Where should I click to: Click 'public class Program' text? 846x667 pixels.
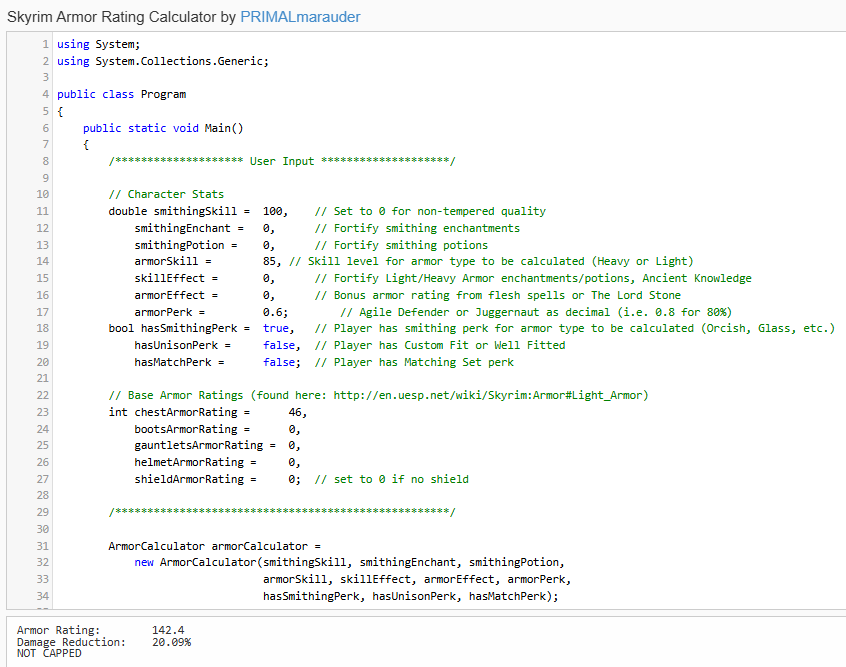(x=121, y=94)
